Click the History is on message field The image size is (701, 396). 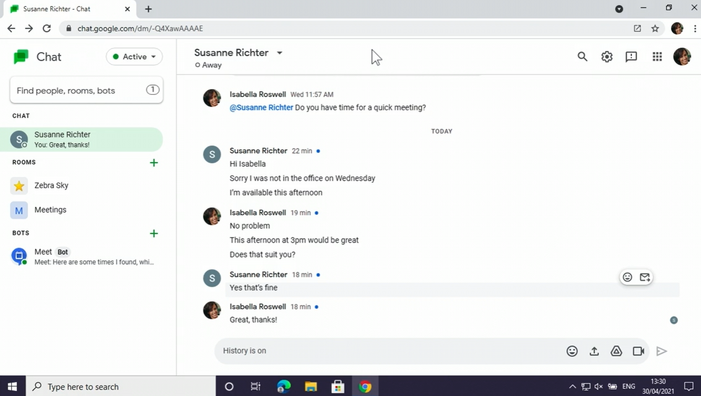click(389, 351)
